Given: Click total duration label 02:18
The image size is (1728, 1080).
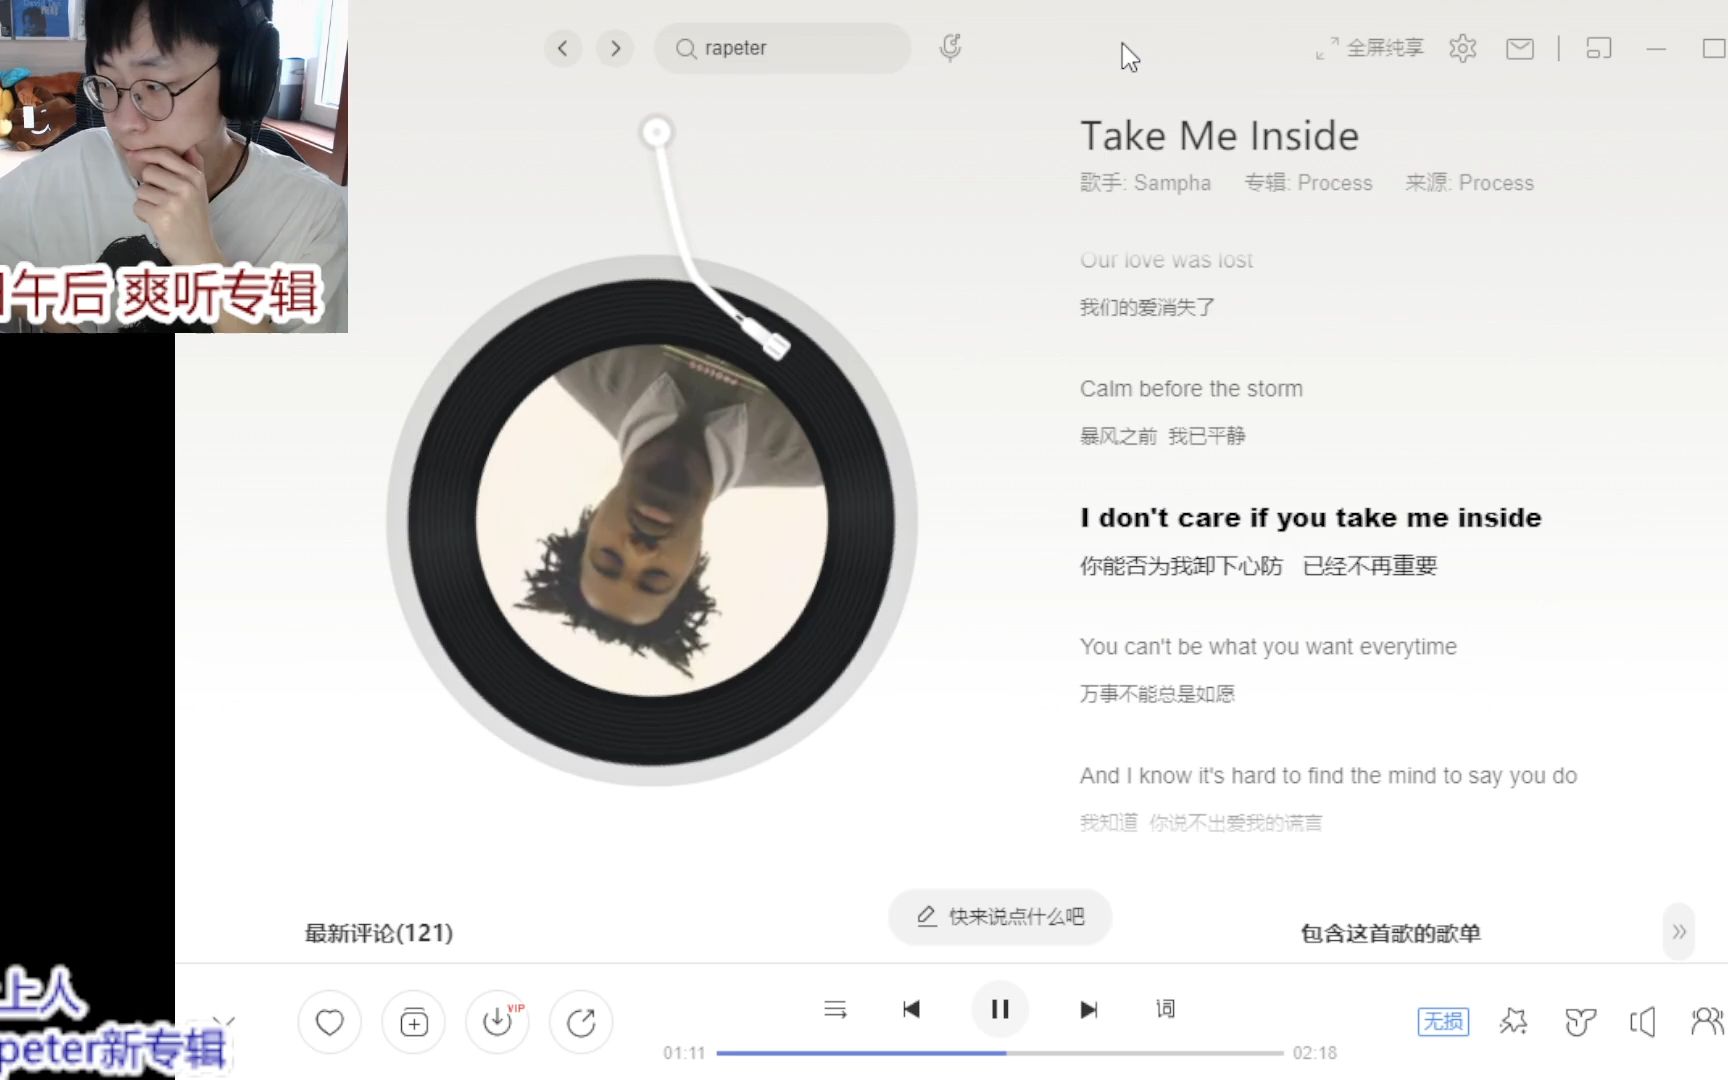Looking at the screenshot, I should click(x=1315, y=1053).
